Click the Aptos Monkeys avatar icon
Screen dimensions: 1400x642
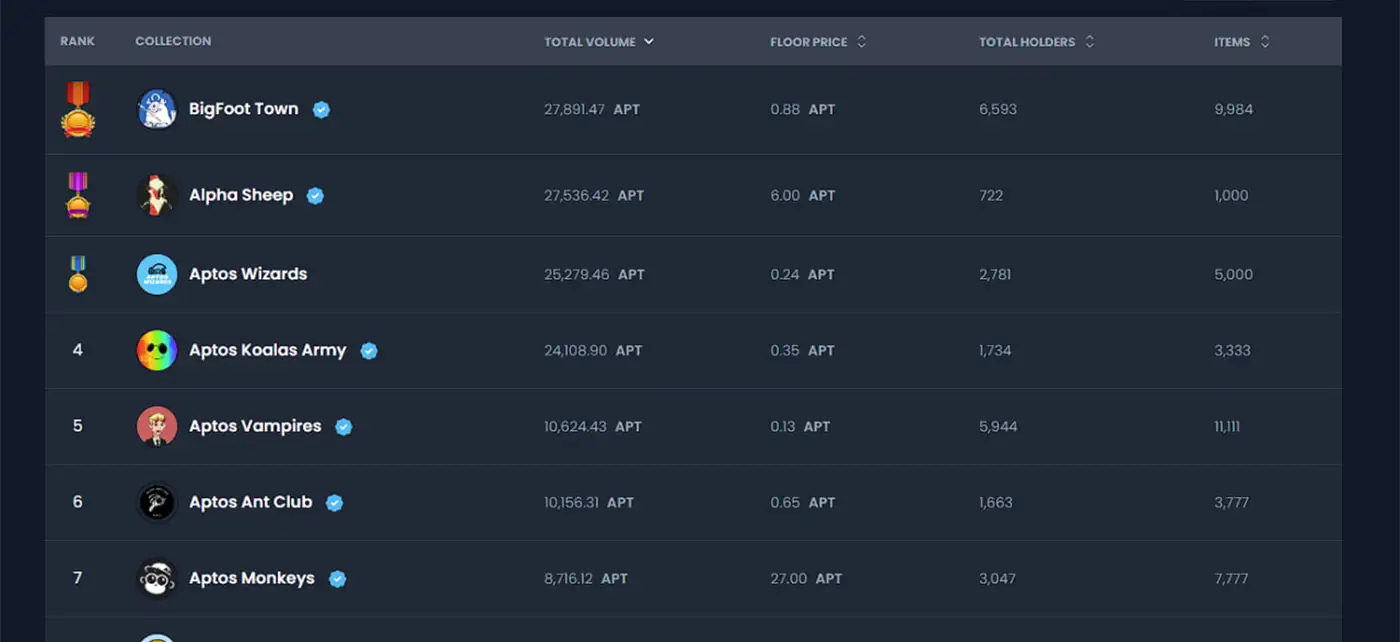coord(157,578)
